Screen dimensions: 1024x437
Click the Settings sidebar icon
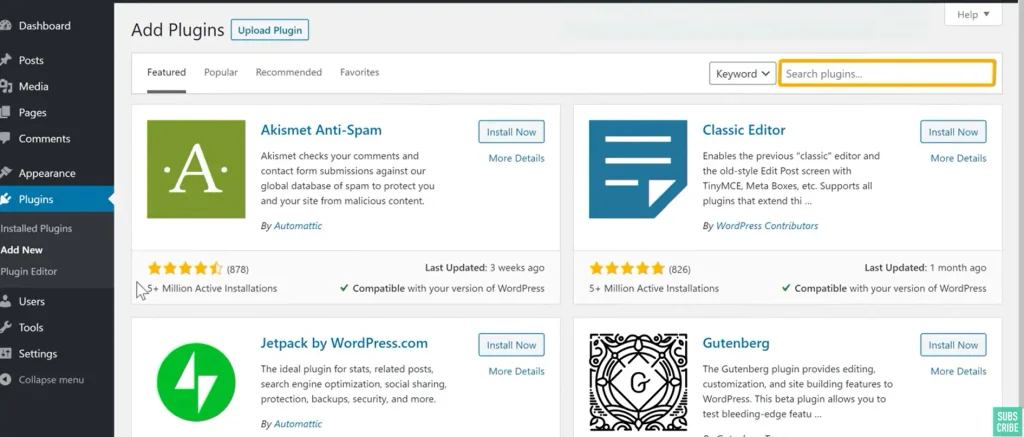tap(6, 353)
